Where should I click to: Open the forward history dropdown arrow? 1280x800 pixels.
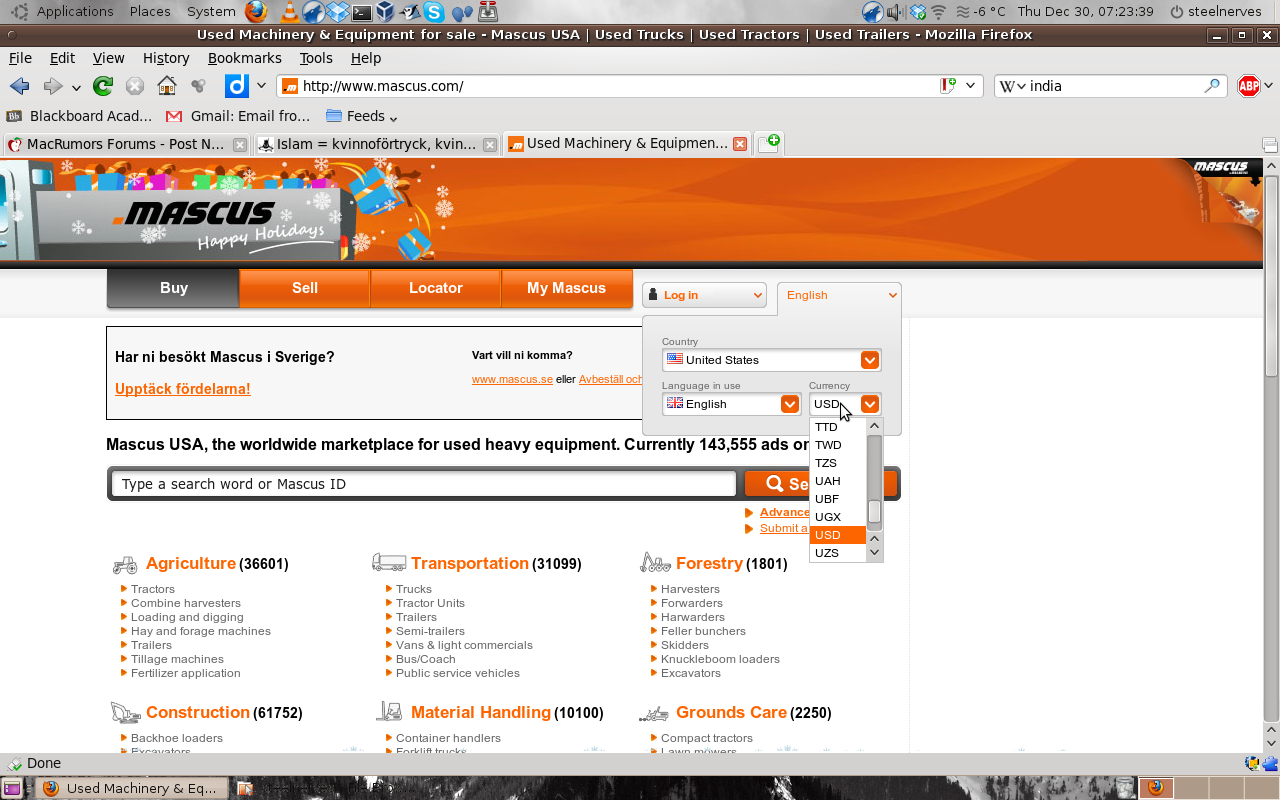pyautogui.click(x=76, y=87)
